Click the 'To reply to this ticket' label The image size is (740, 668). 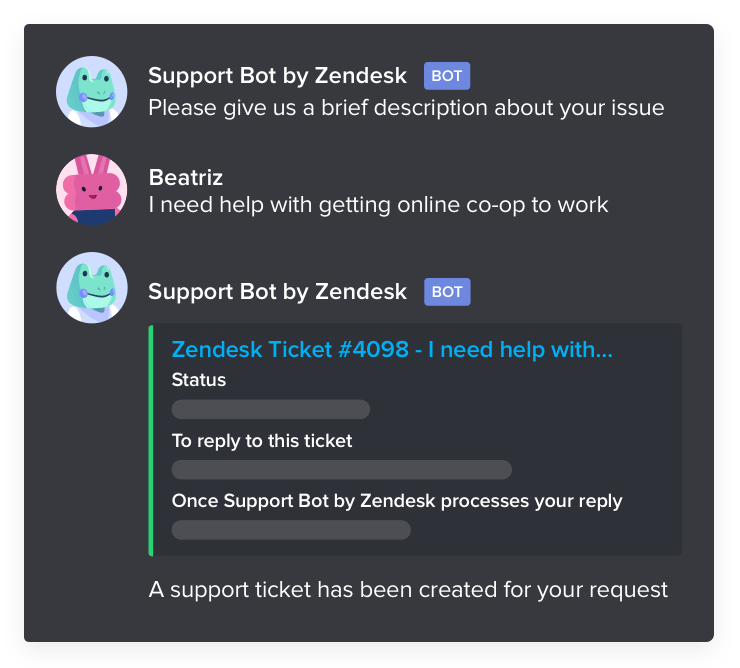coord(262,441)
